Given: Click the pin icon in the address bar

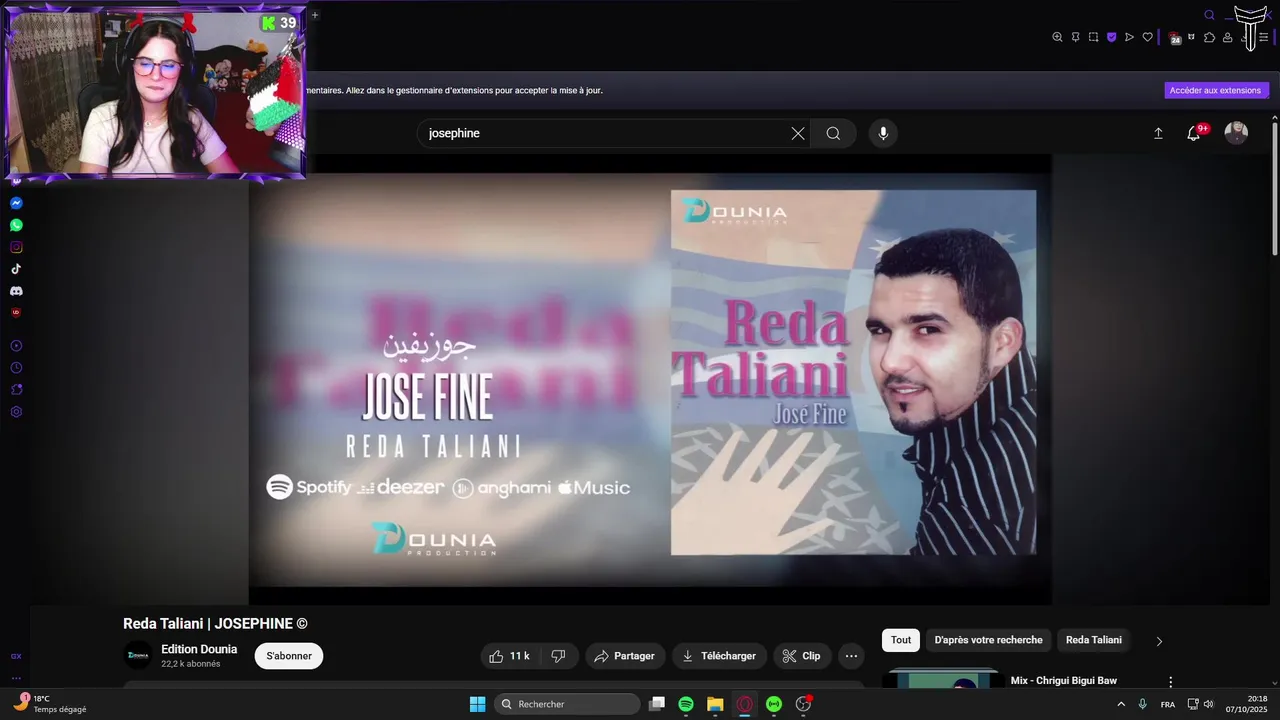Looking at the screenshot, I should coord(1075,37).
